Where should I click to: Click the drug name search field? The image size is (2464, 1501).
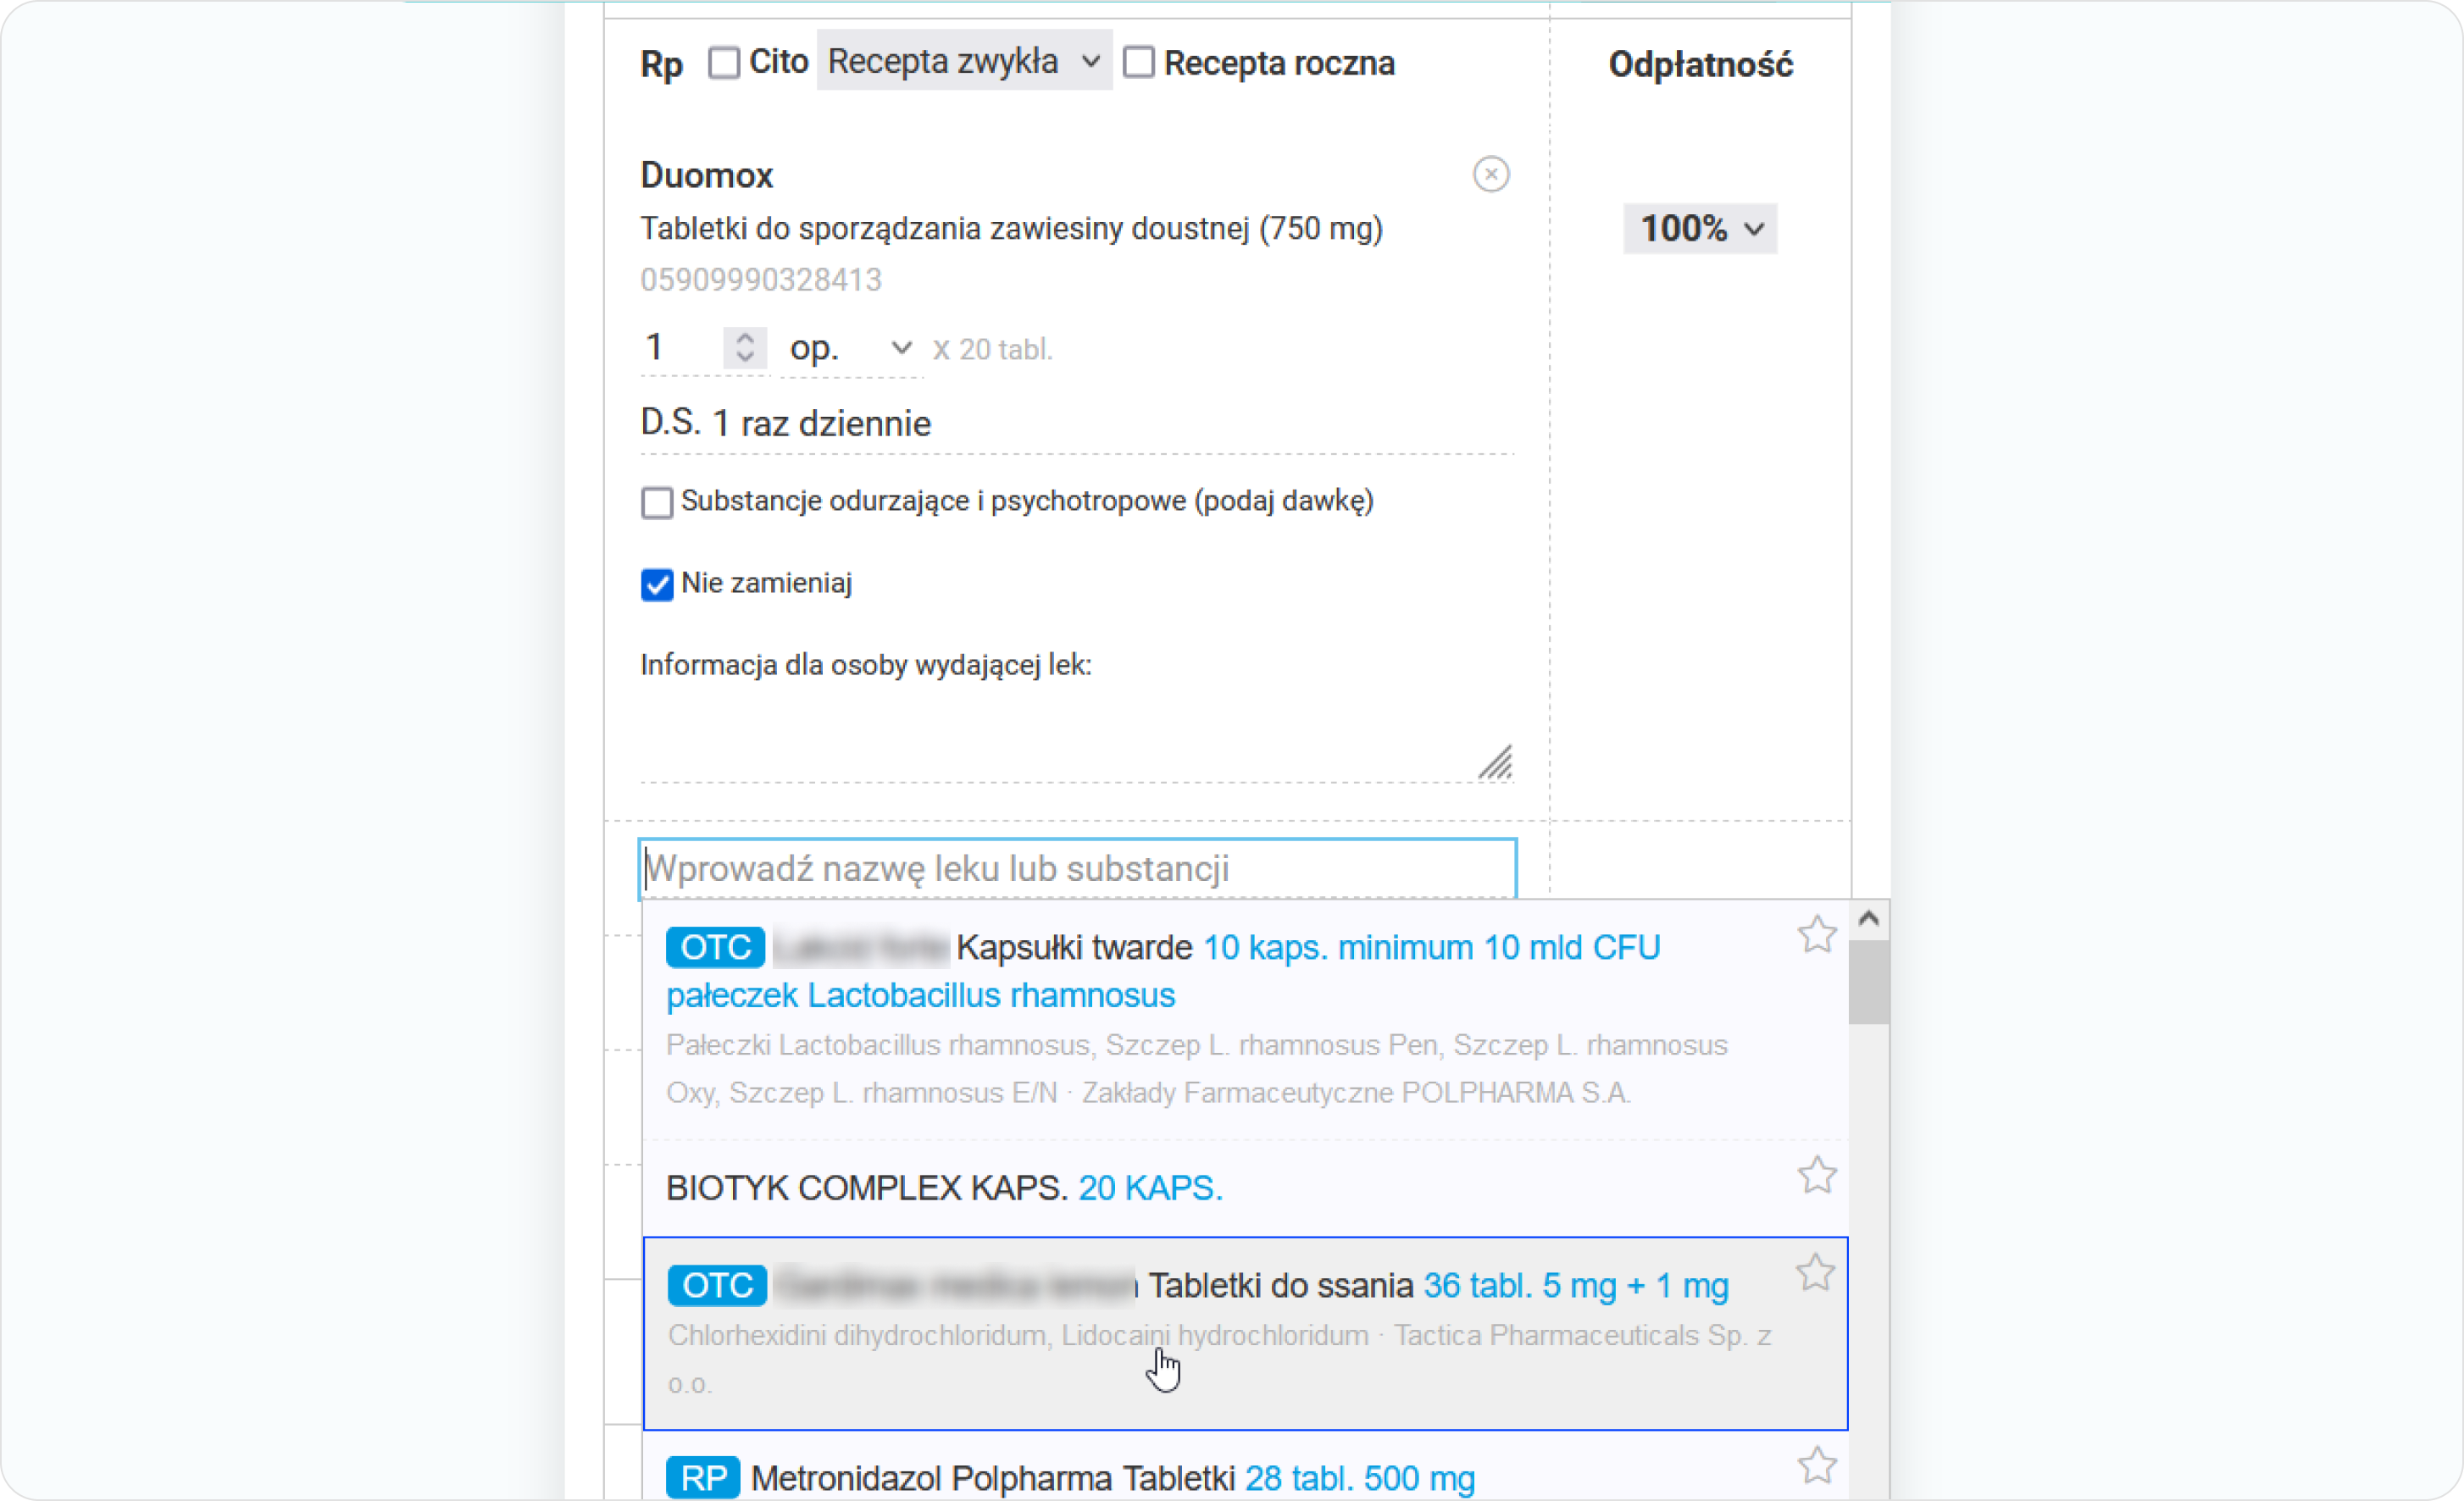[1076, 868]
